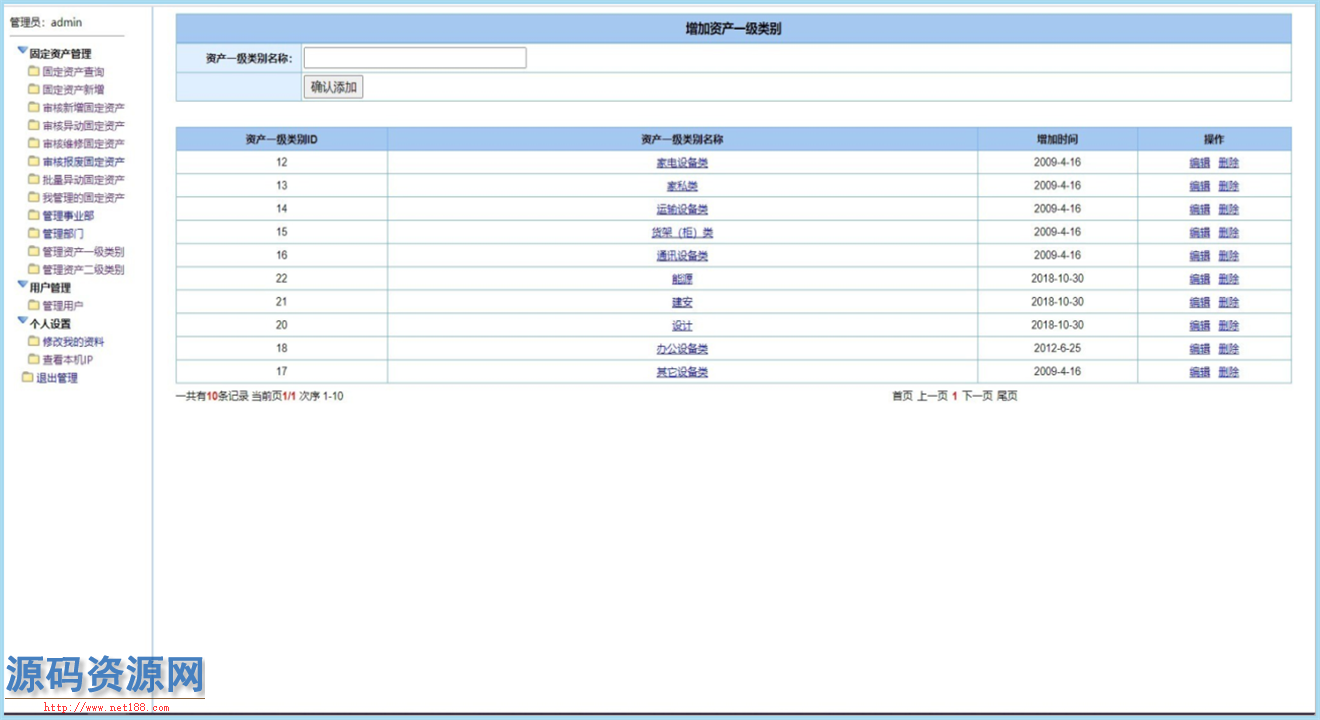
Task: Open the 办公设备类 category link
Action: 682,349
